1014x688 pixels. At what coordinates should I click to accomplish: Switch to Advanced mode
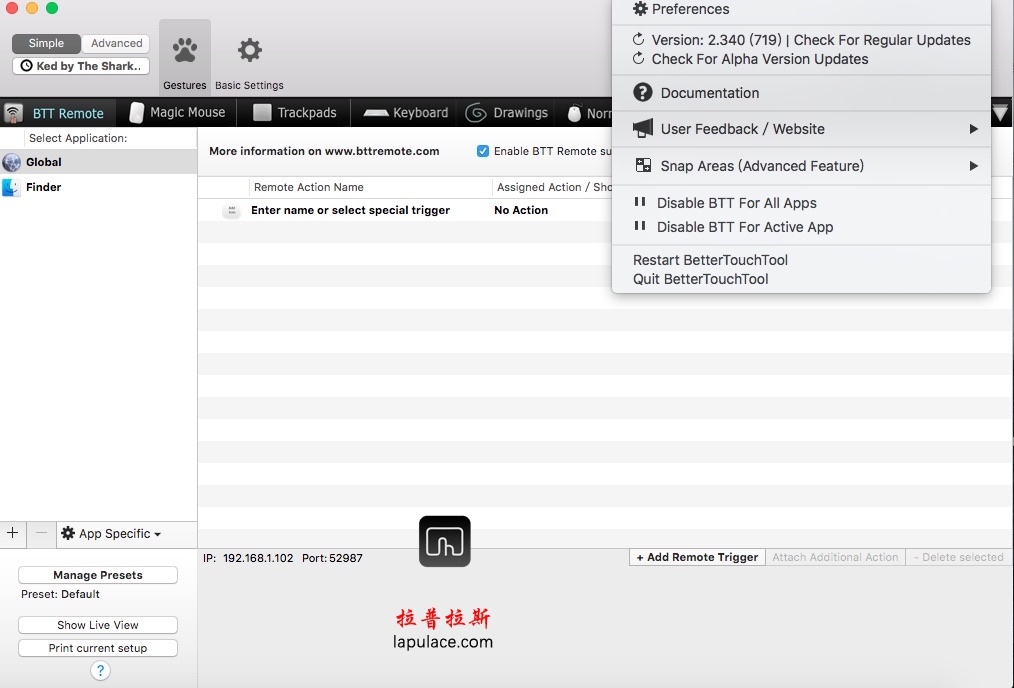pos(116,43)
